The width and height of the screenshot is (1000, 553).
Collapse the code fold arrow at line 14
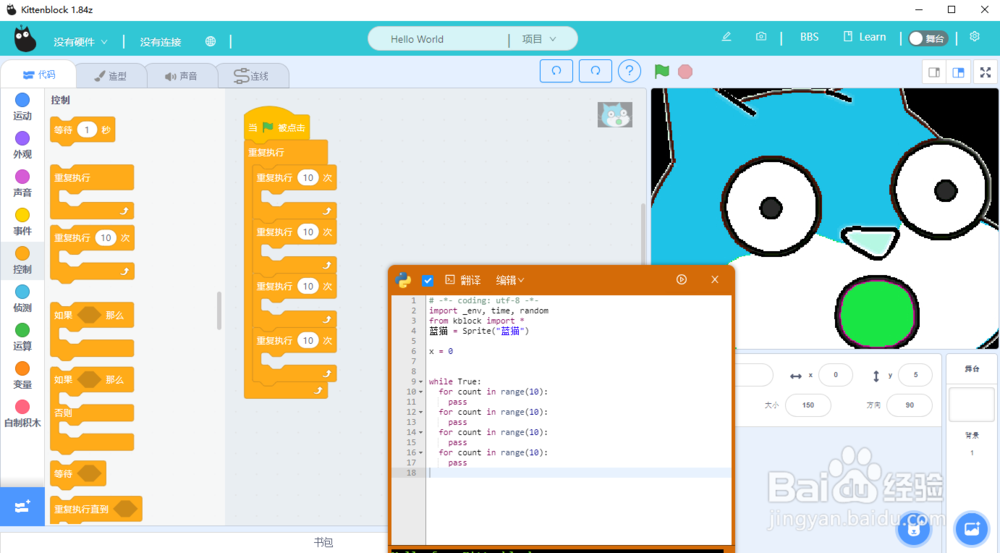[421, 432]
